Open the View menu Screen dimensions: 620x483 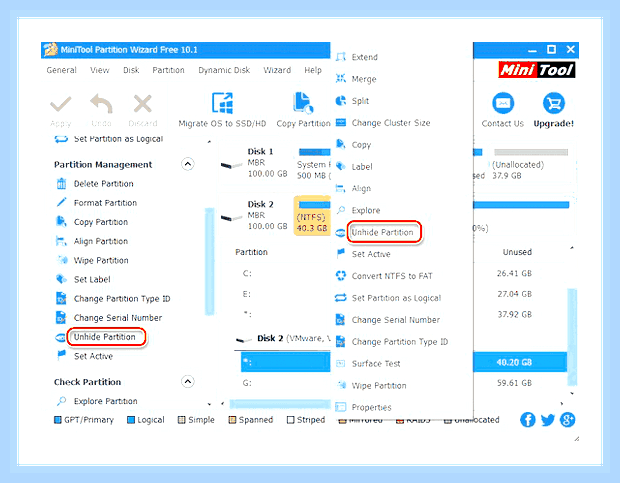(x=99, y=70)
